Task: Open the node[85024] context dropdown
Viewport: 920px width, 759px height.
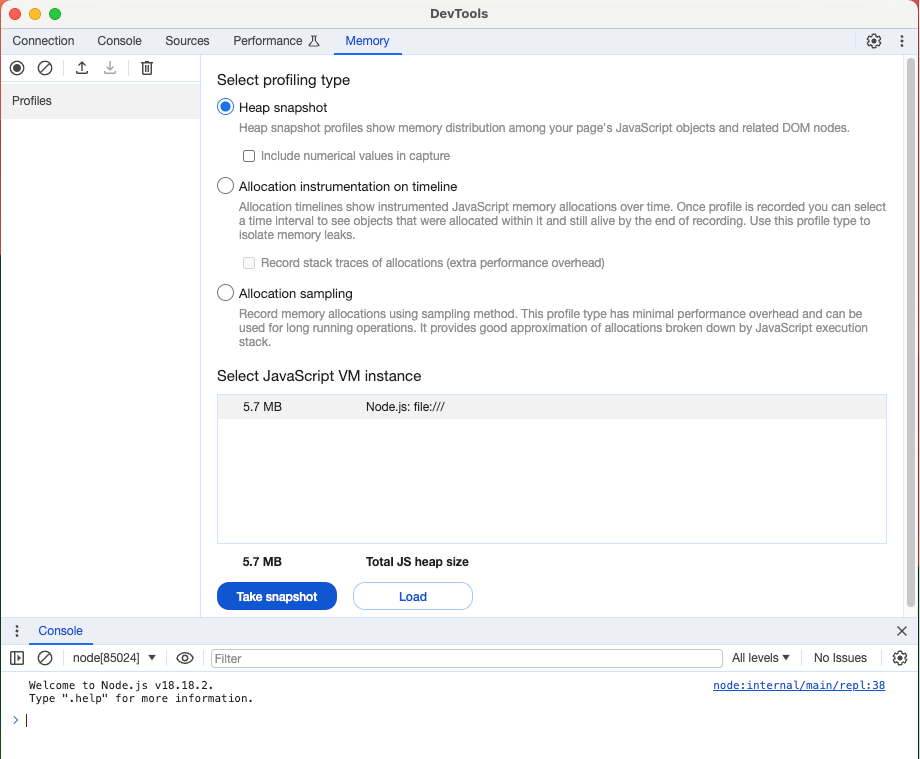Action: pos(114,658)
